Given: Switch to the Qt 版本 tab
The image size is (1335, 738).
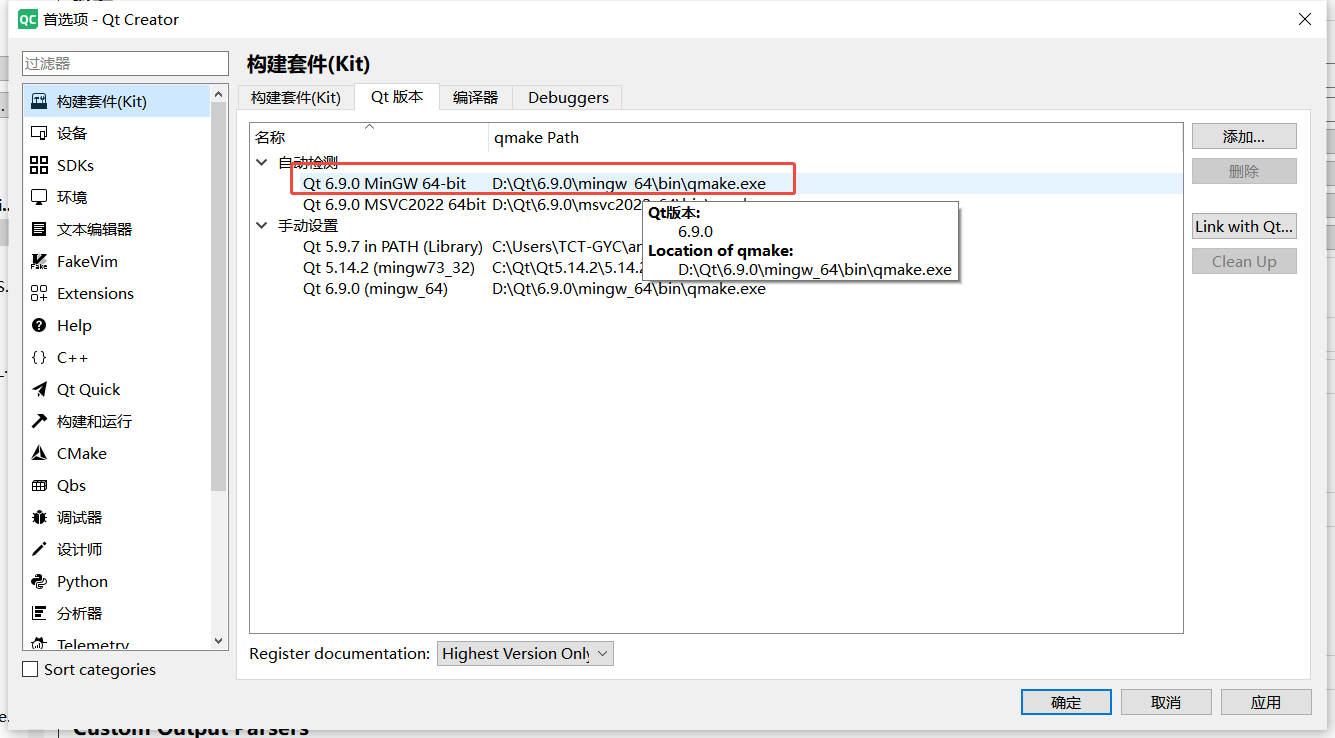Looking at the screenshot, I should coord(397,97).
